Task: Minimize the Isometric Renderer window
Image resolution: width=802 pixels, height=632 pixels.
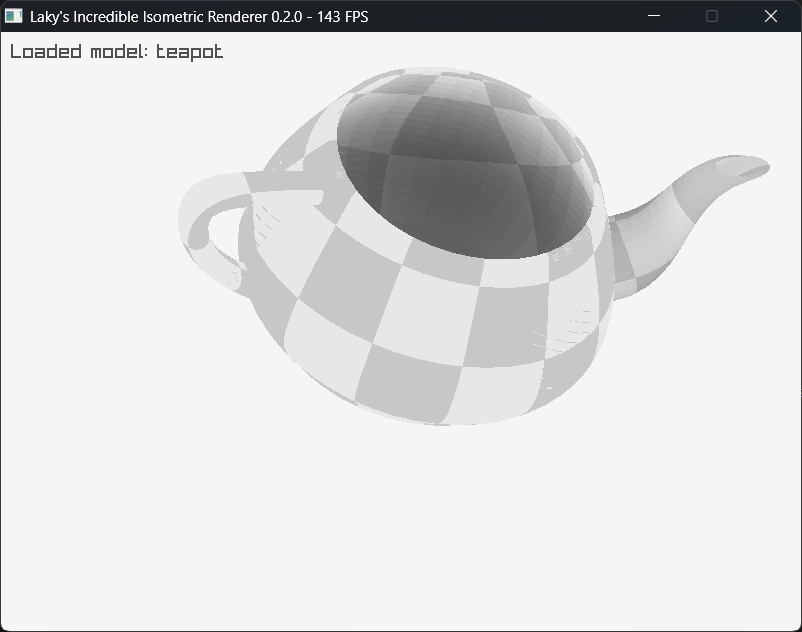Action: [x=654, y=16]
